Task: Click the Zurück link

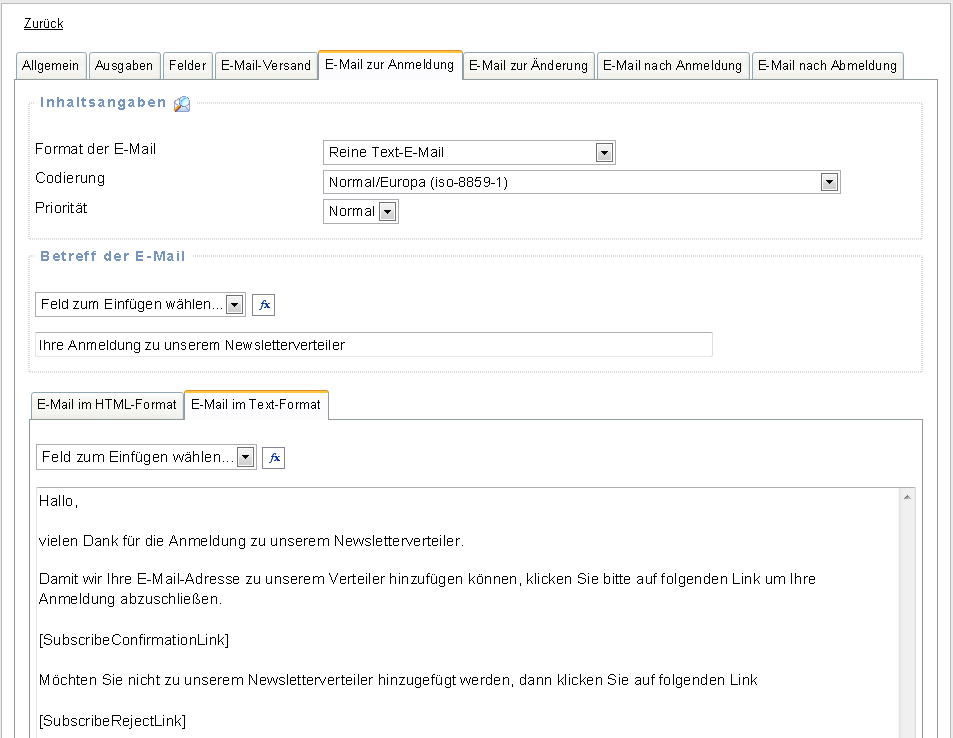Action: point(43,24)
